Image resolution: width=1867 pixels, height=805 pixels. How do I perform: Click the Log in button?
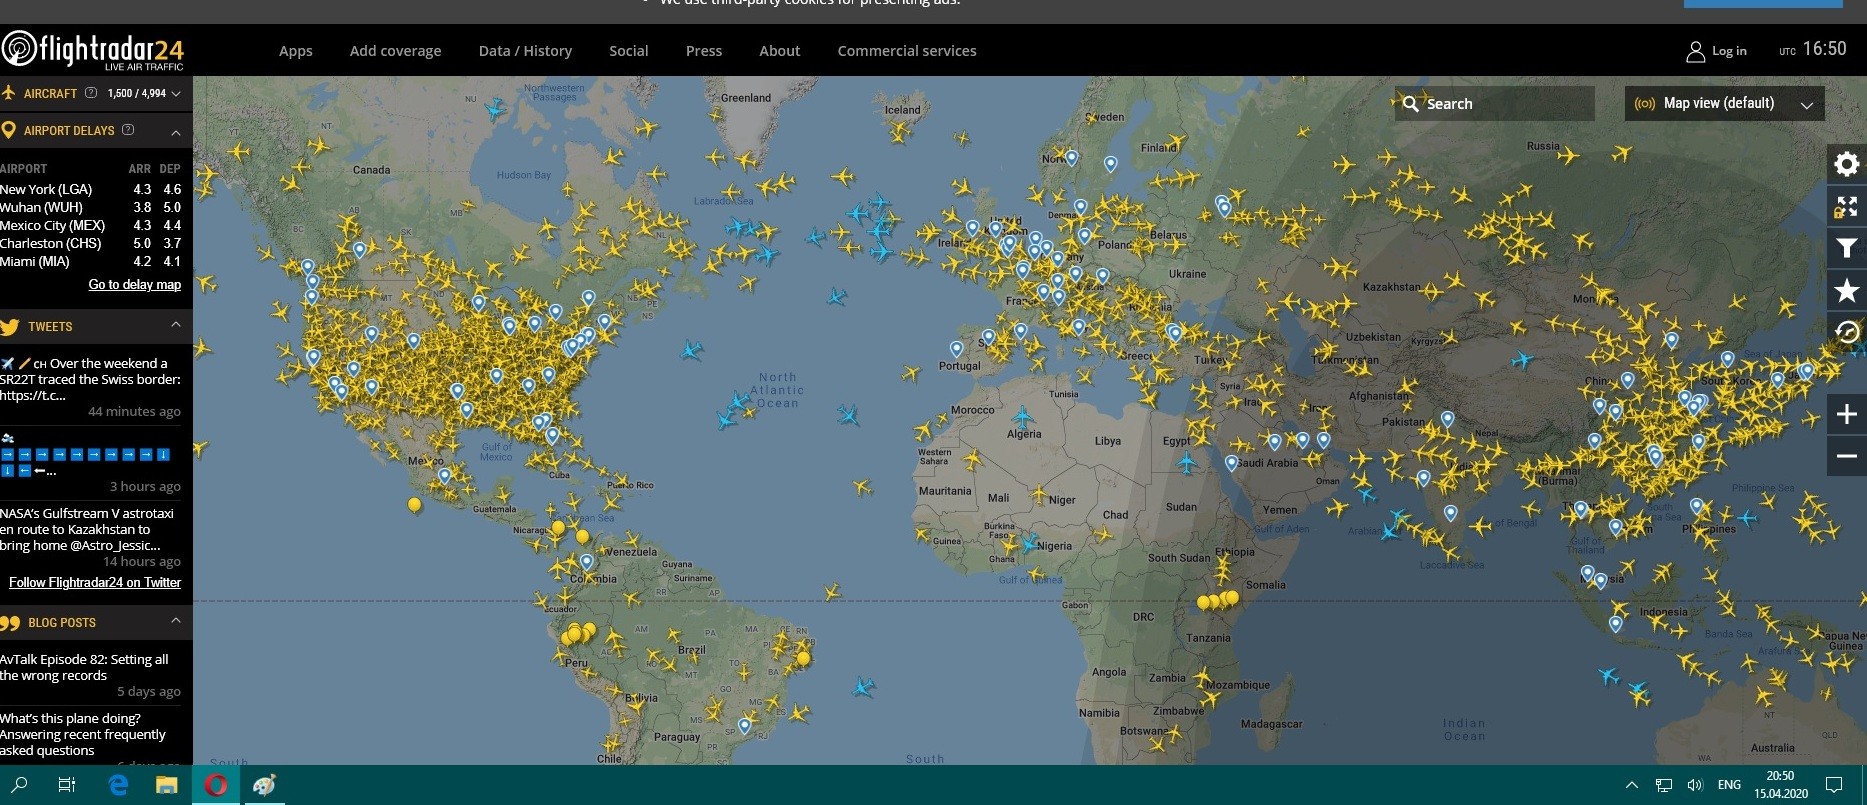1717,51
